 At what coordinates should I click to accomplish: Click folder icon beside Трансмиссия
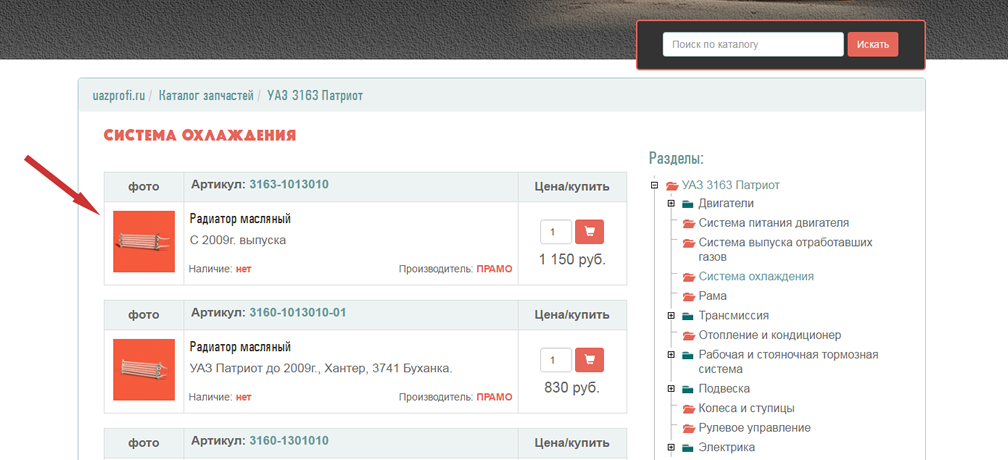click(688, 316)
